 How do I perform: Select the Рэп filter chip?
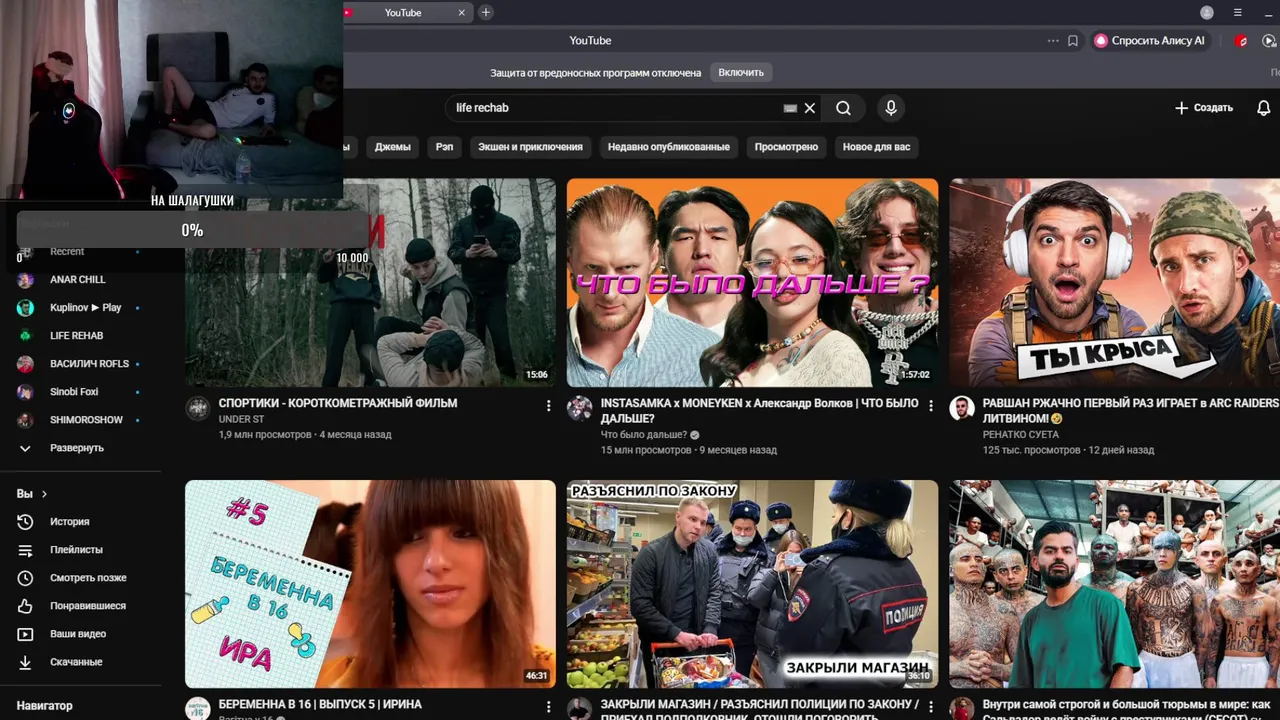pos(444,147)
